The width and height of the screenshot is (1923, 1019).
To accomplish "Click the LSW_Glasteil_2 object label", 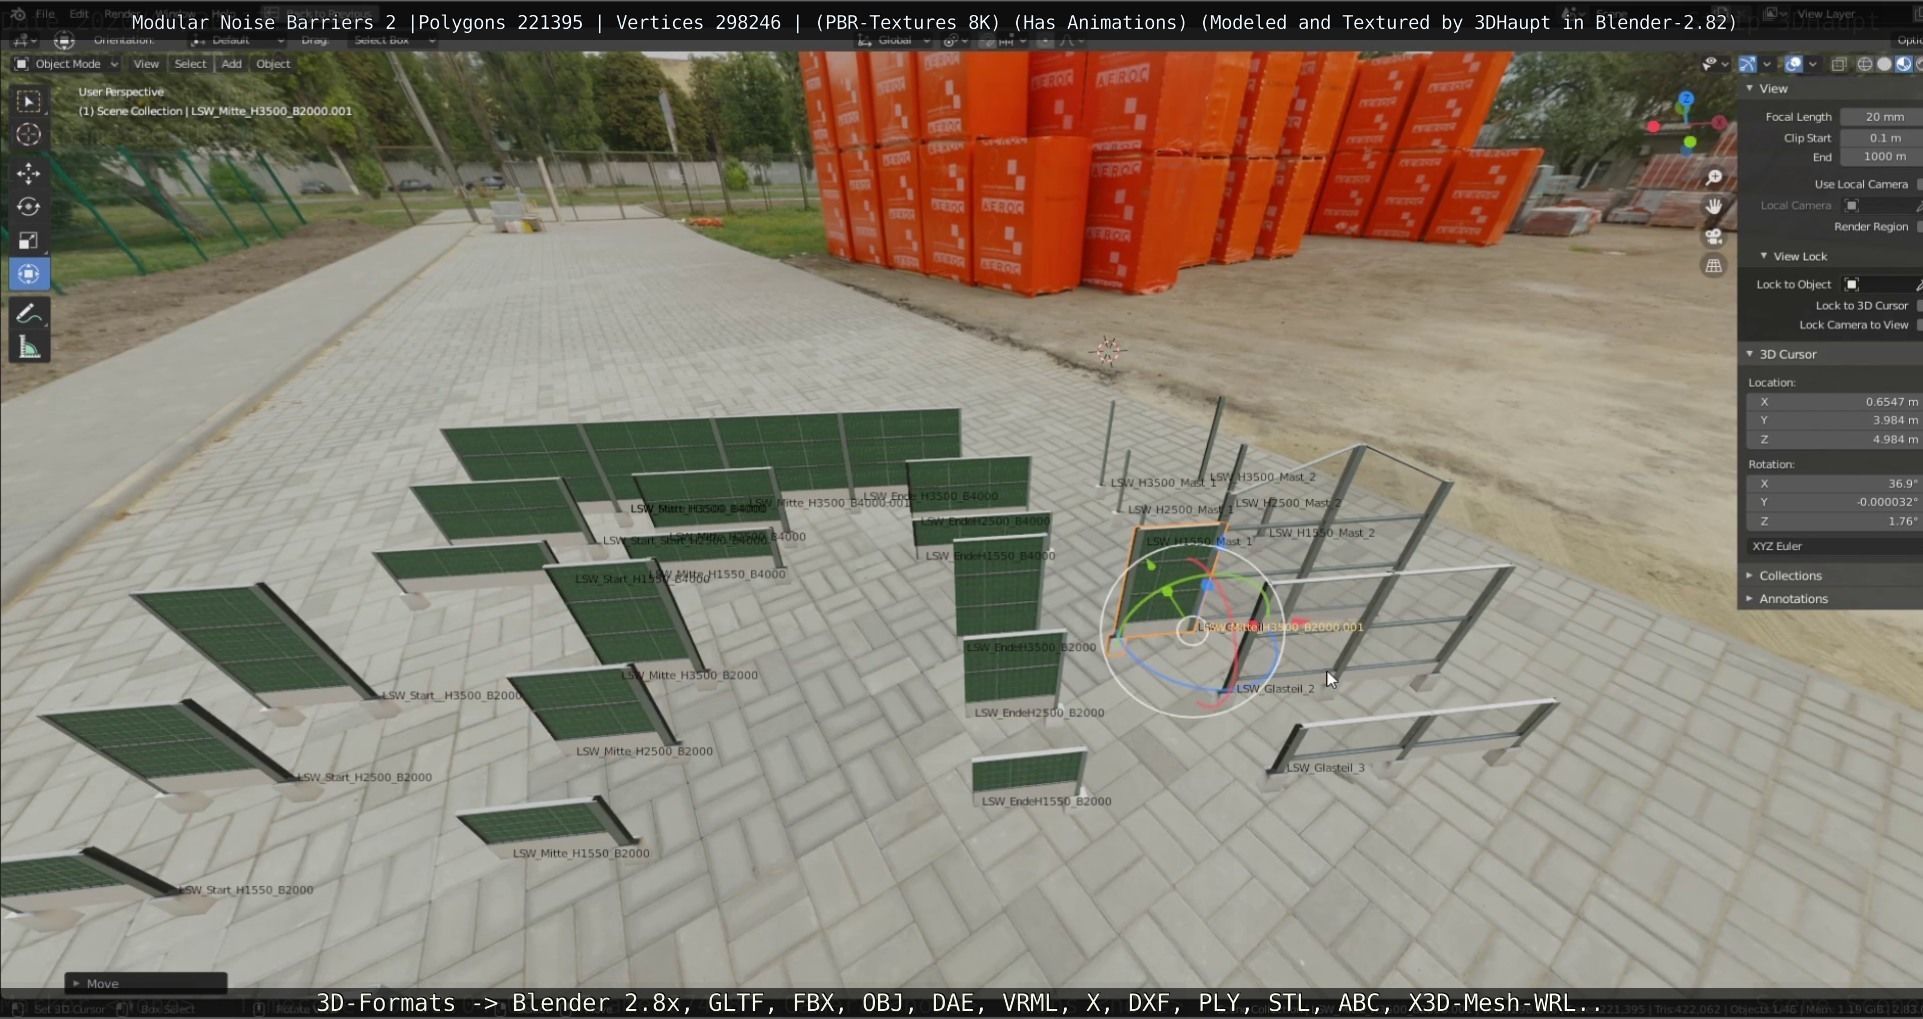I will tap(1275, 689).
